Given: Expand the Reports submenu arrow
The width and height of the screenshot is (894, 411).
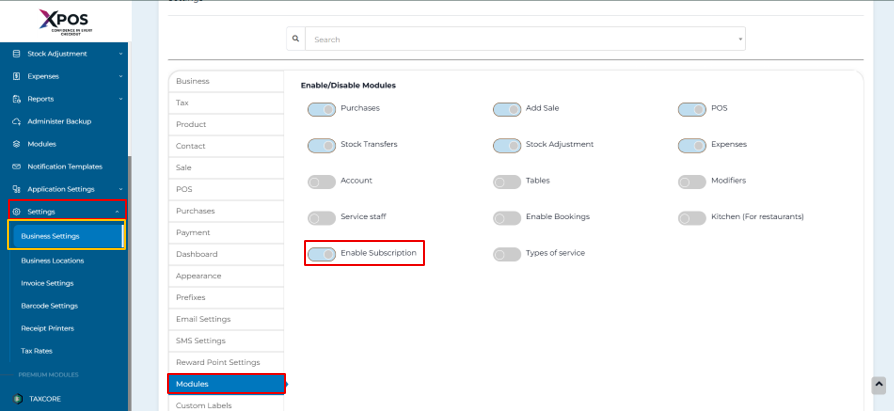Looking at the screenshot, I should [120, 99].
